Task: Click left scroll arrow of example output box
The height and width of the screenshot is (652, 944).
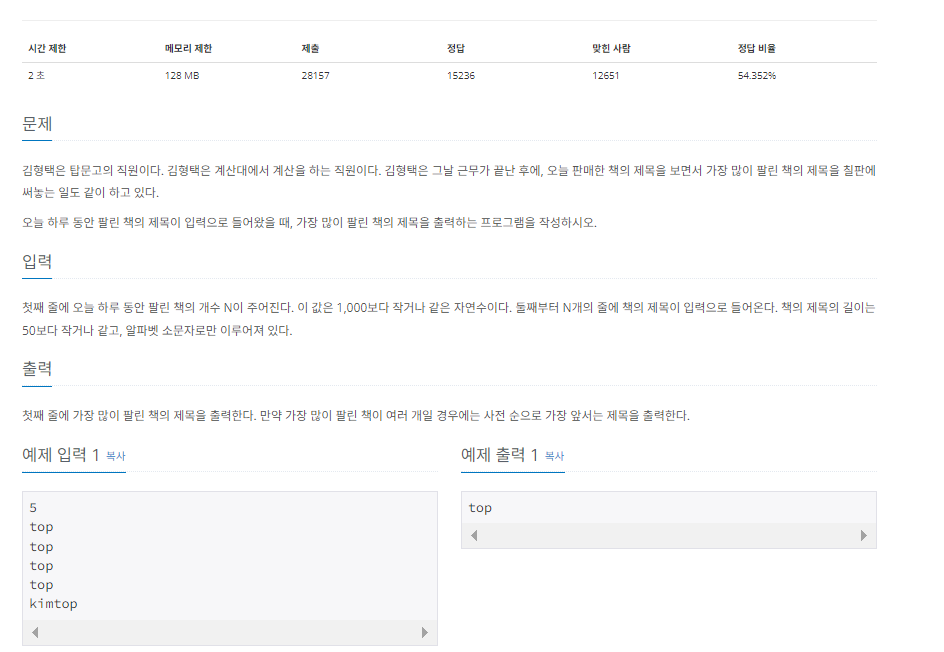Action: click(x=474, y=535)
